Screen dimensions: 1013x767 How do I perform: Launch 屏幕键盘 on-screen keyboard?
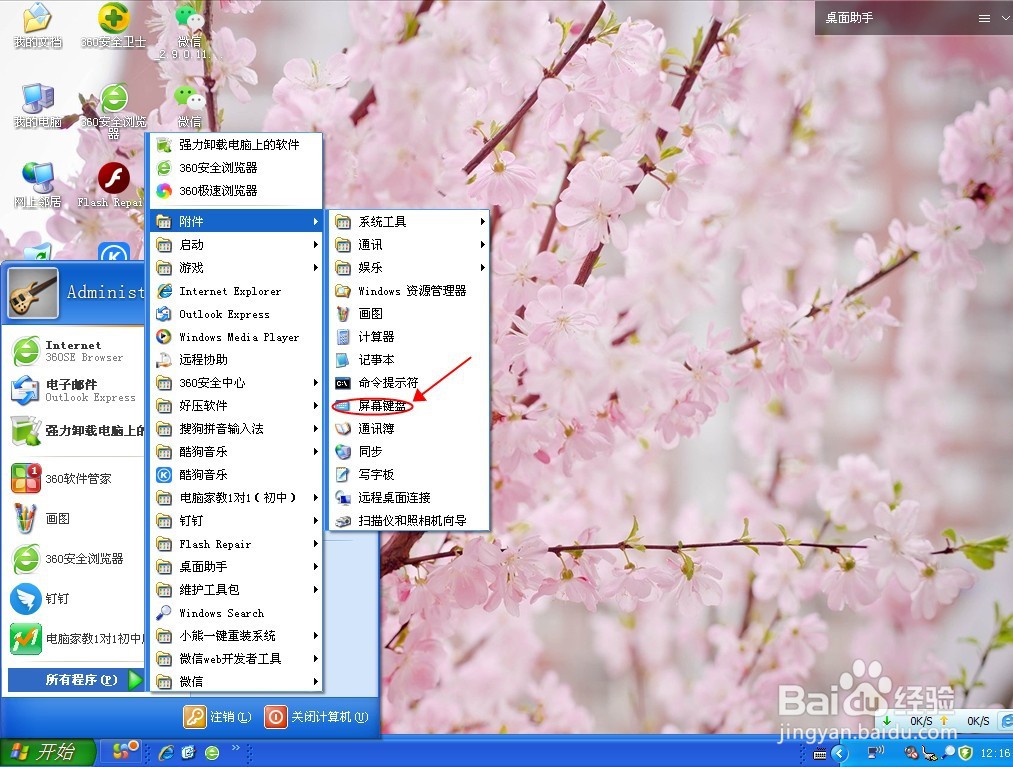410,406
